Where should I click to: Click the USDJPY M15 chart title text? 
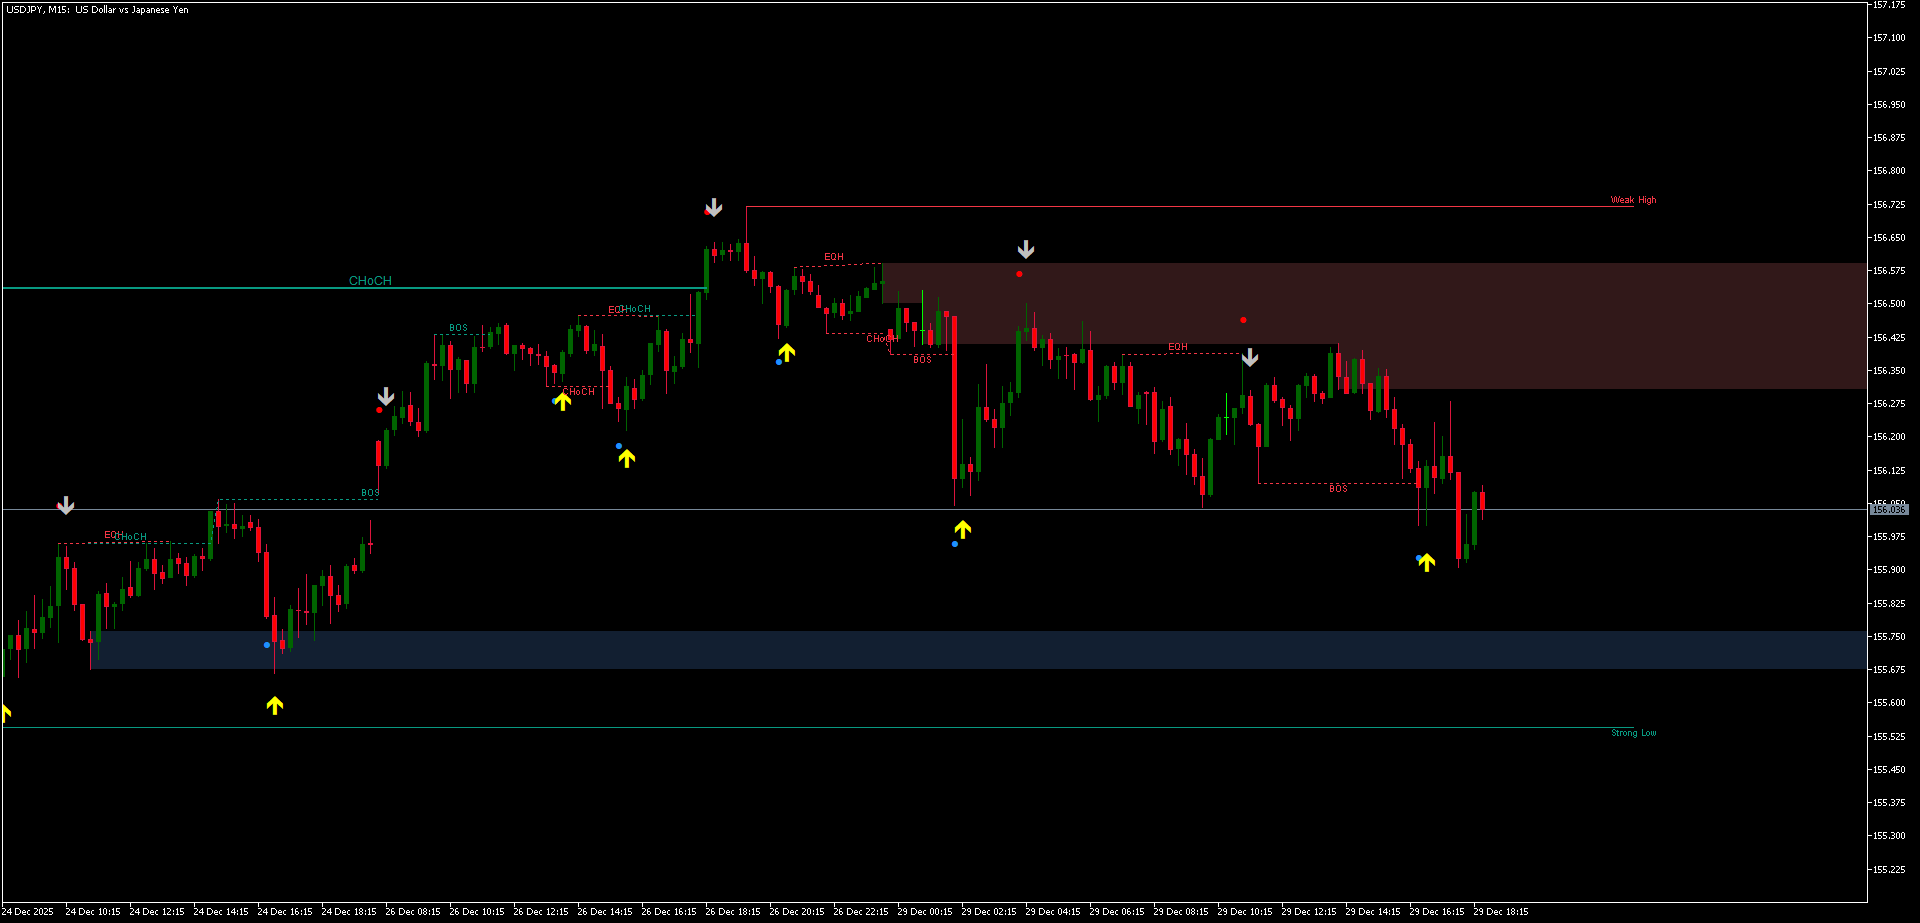96,9
